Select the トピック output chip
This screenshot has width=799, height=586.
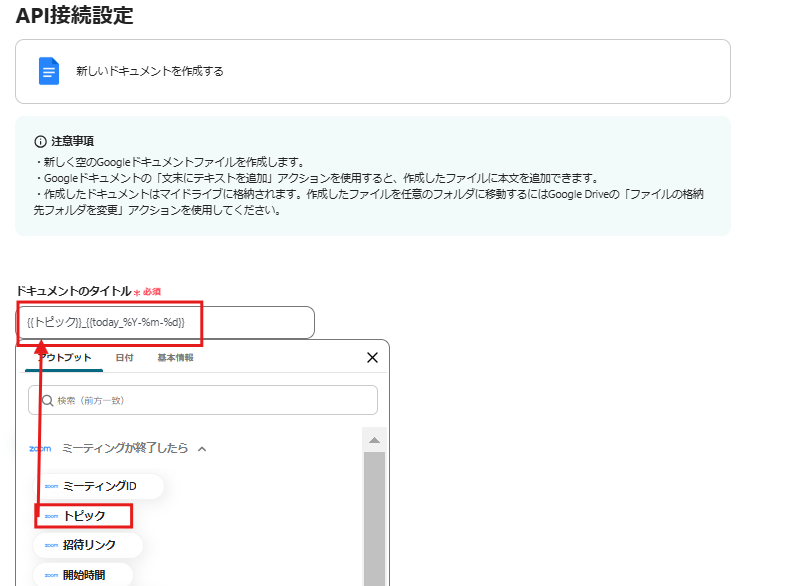(x=84, y=516)
